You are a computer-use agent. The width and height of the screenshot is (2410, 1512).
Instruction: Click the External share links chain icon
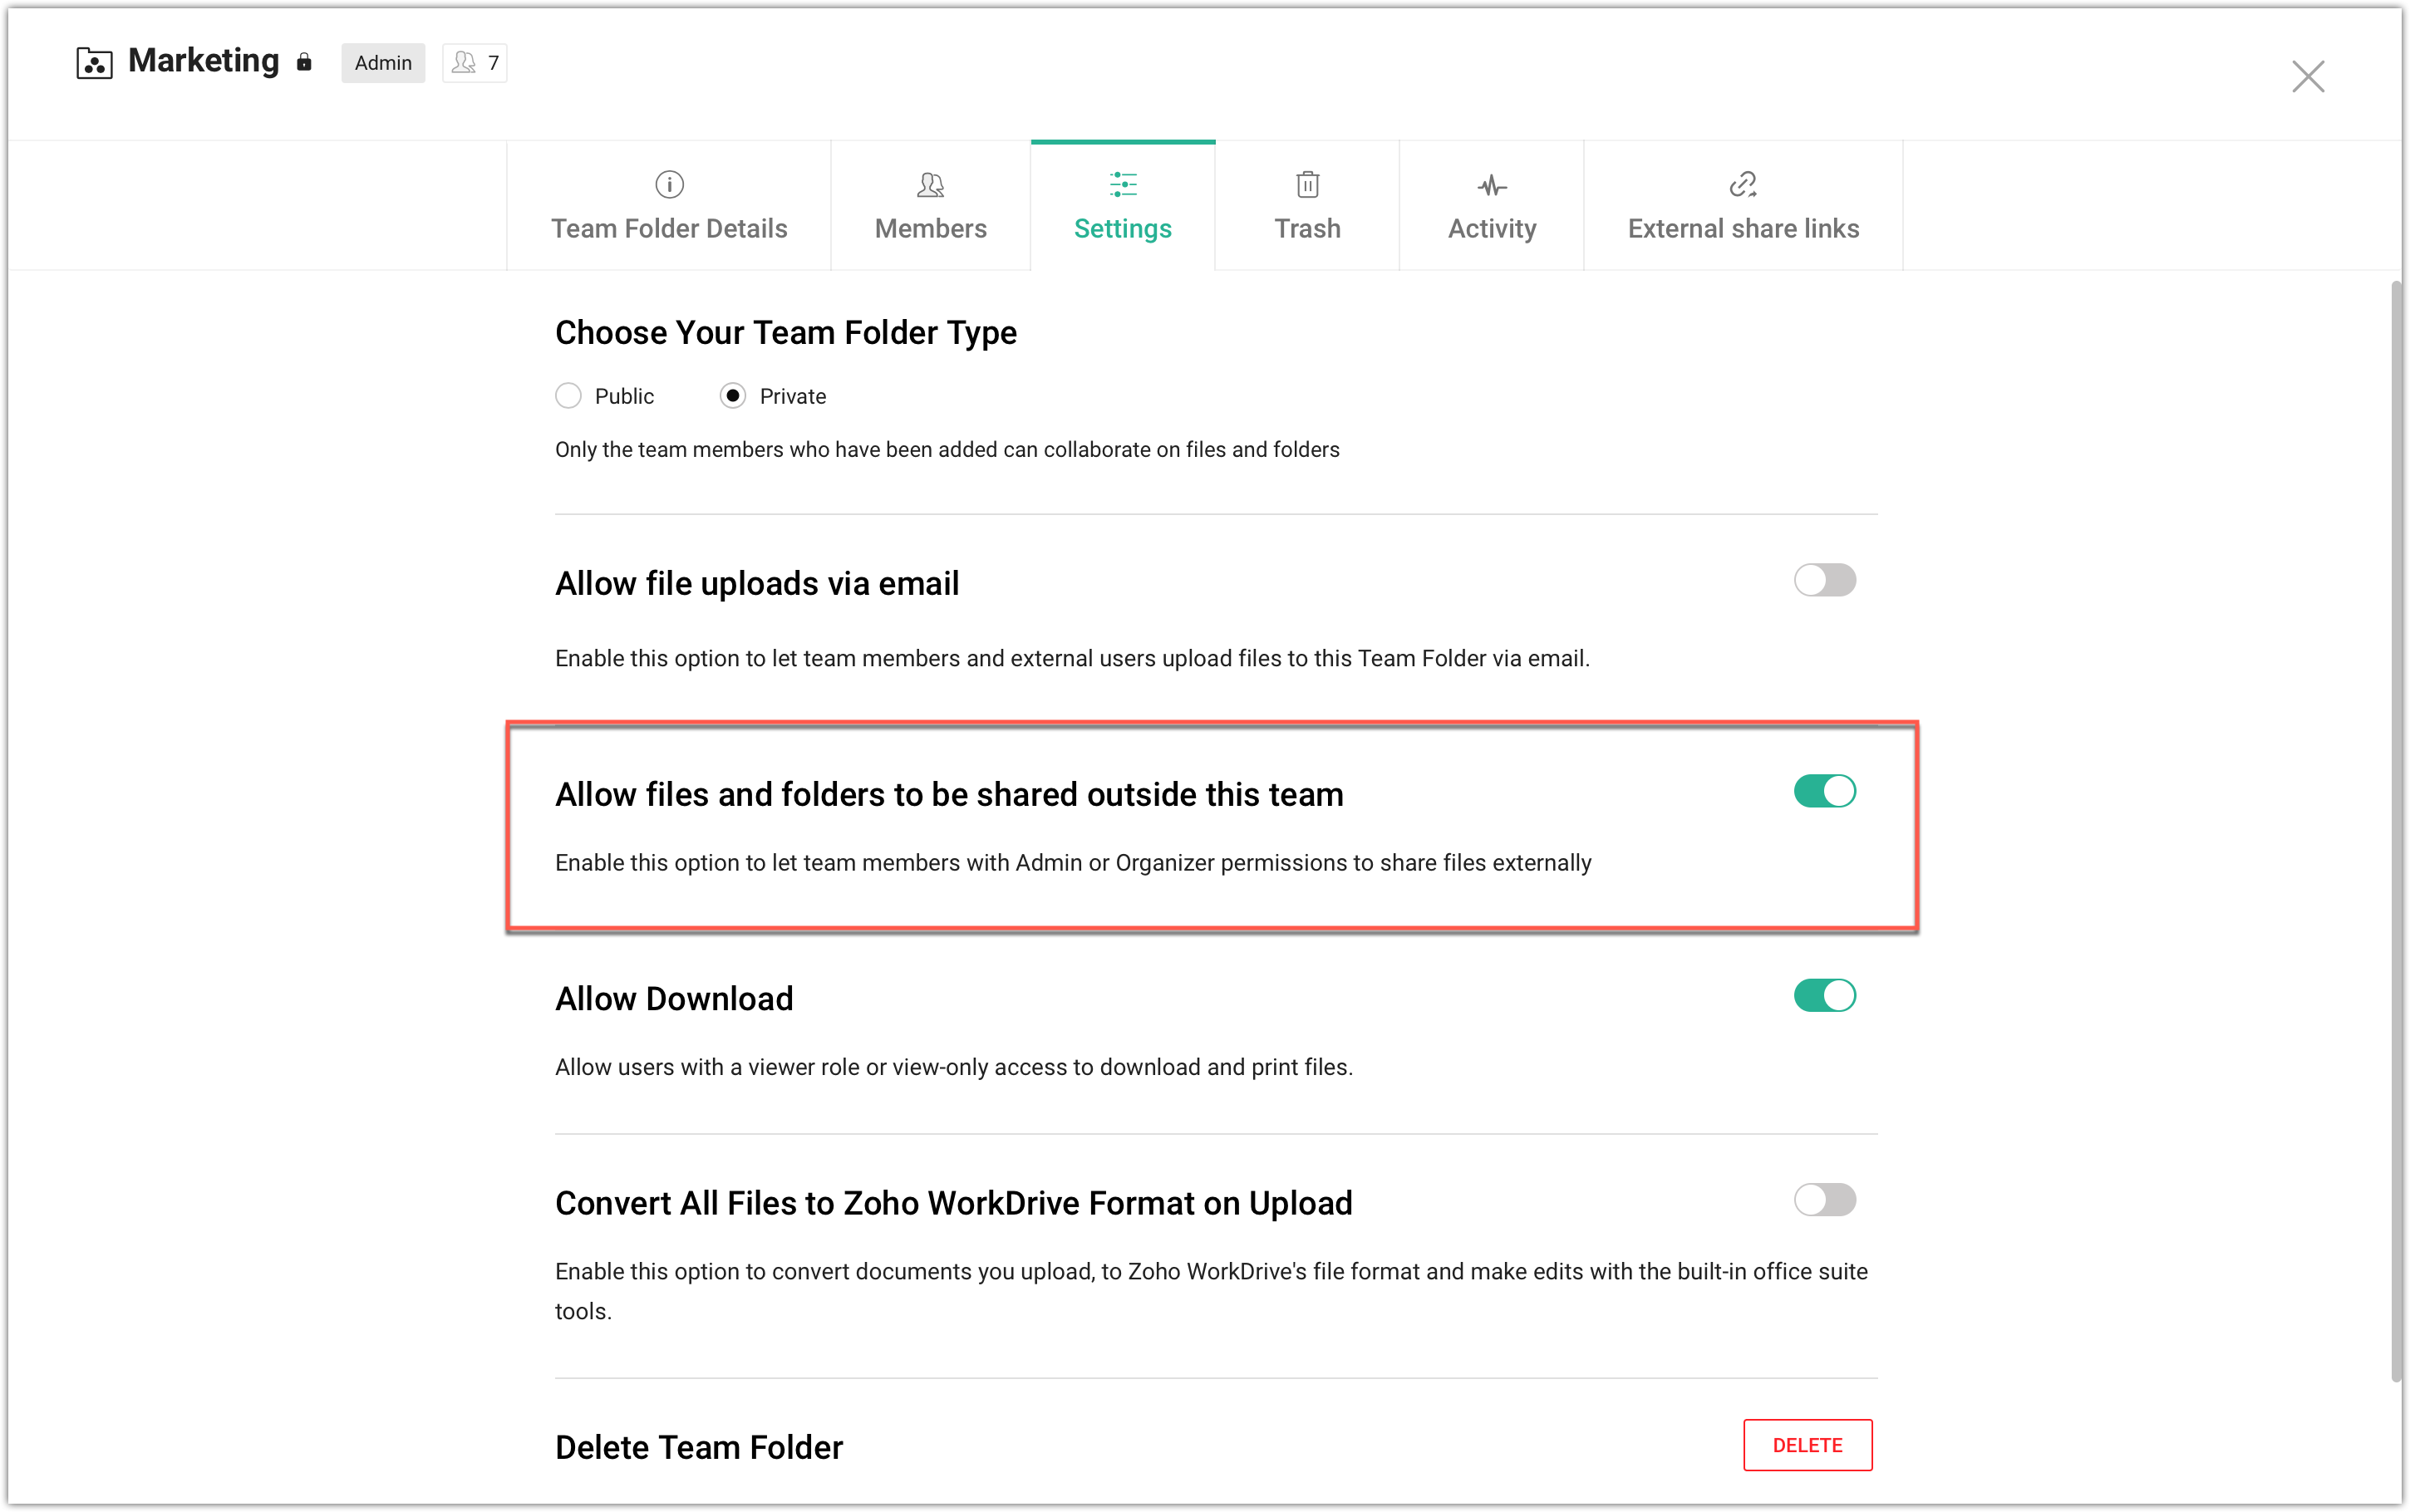(1742, 184)
